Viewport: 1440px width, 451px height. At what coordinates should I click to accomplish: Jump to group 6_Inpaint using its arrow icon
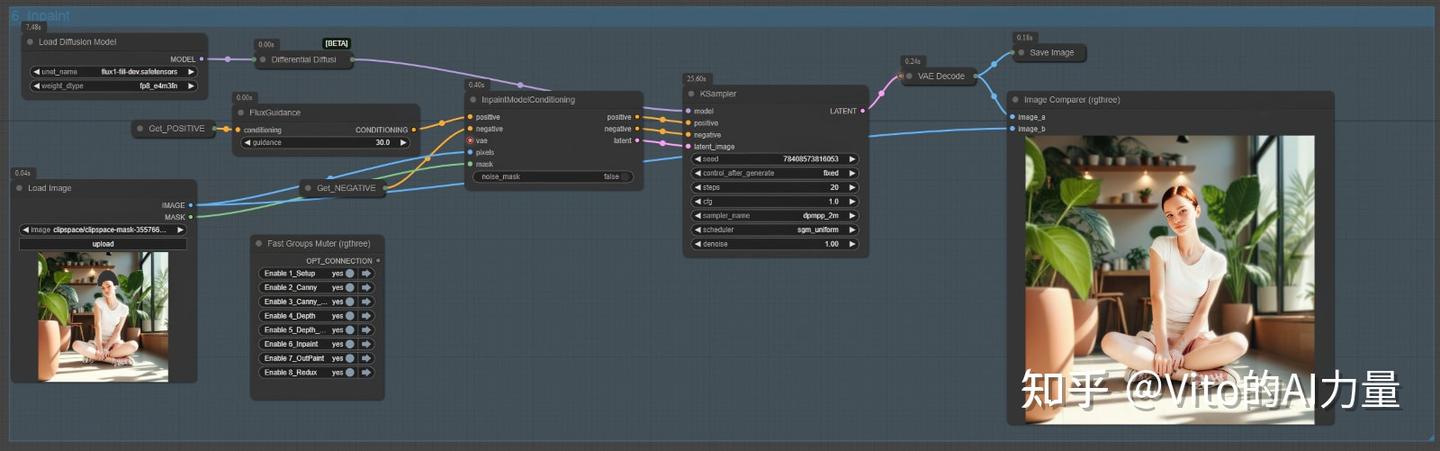click(x=366, y=344)
